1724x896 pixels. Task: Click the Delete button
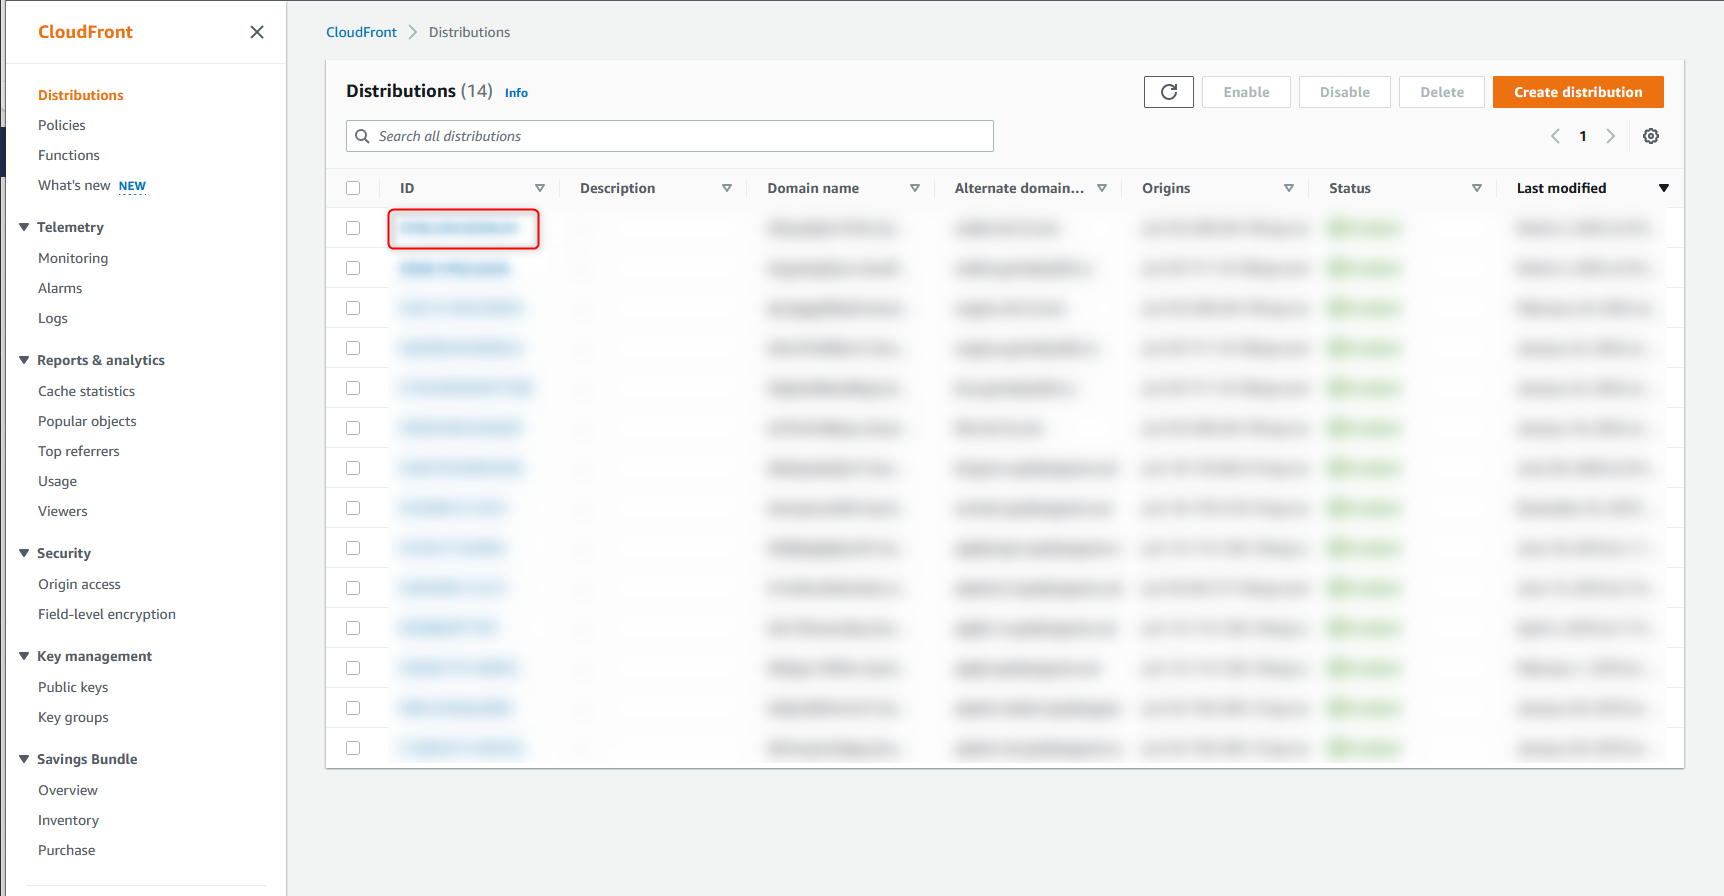1442,92
